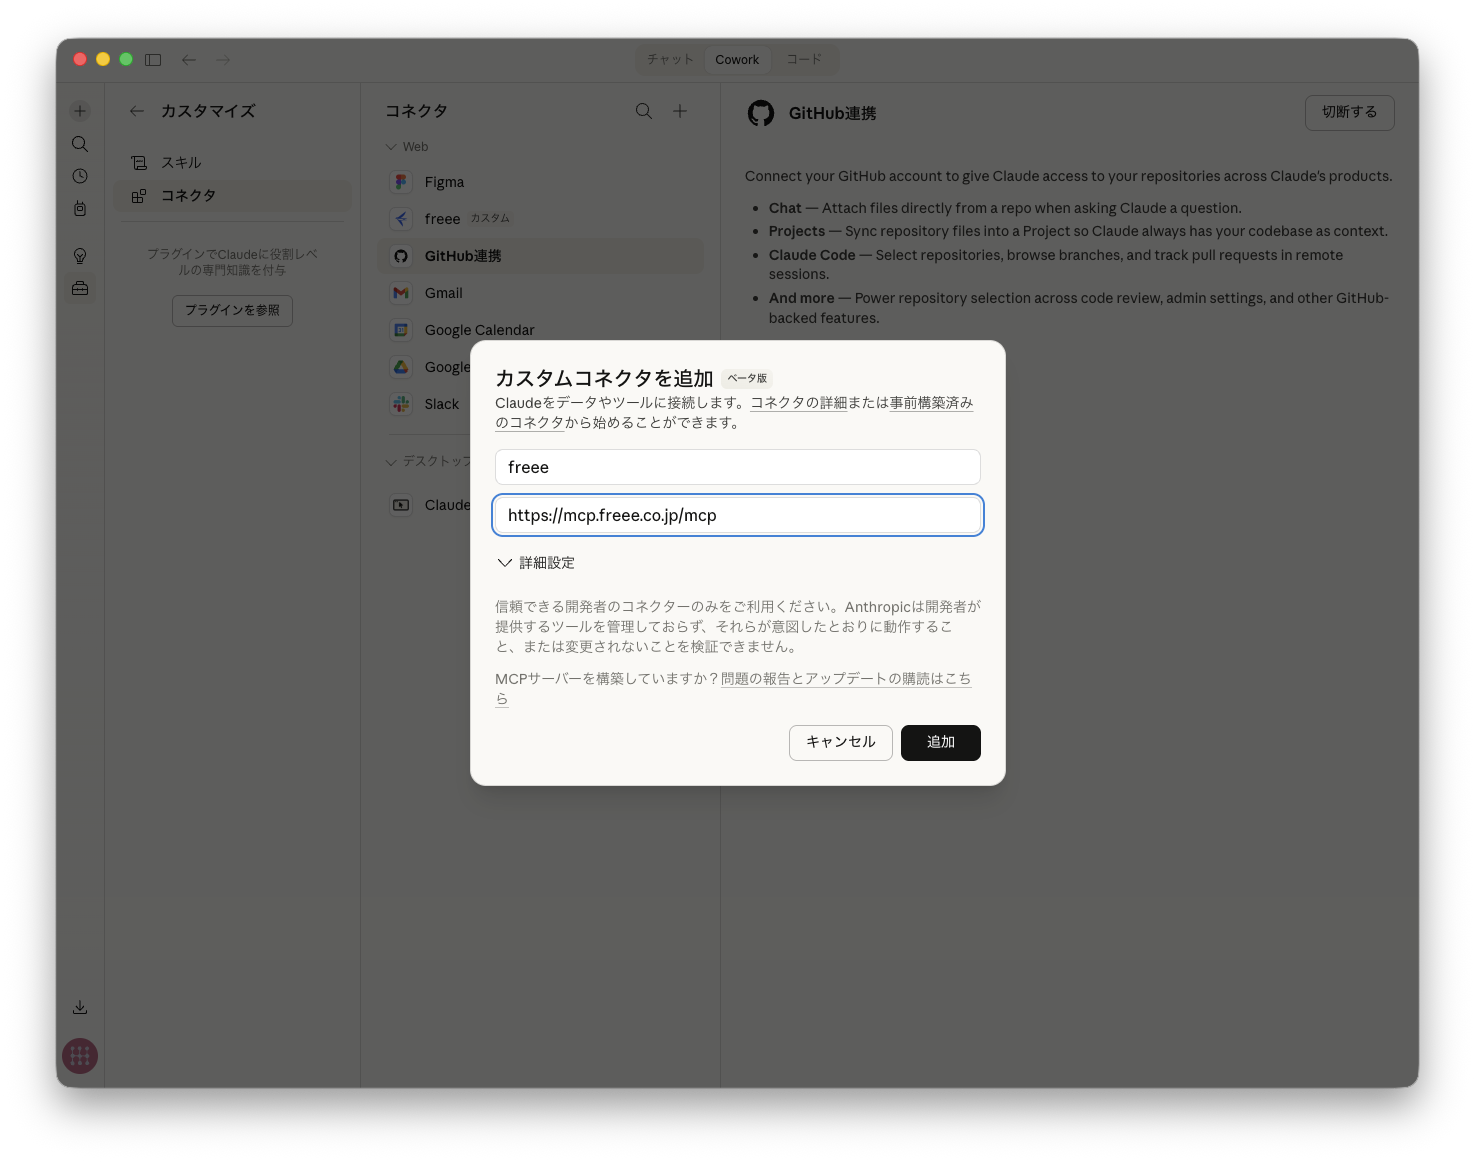The height and width of the screenshot is (1162, 1475).
Task: Open history clock icon in sidebar
Action: point(80,176)
